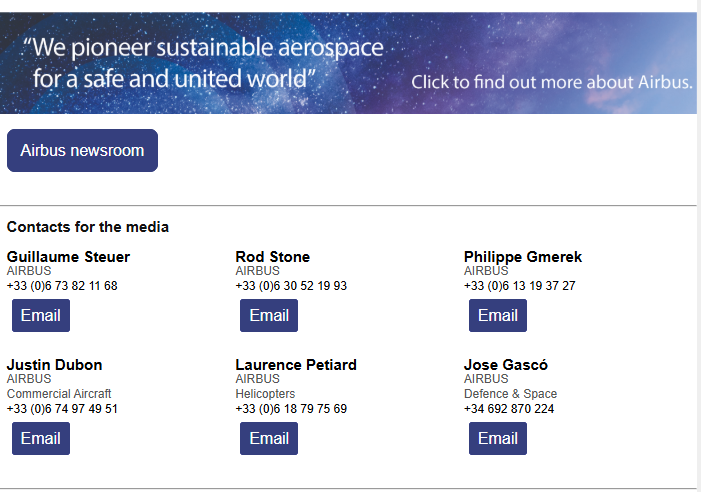Image resolution: width=701 pixels, height=492 pixels.
Task: Select the Justin Dubon contact name
Action: coord(54,365)
